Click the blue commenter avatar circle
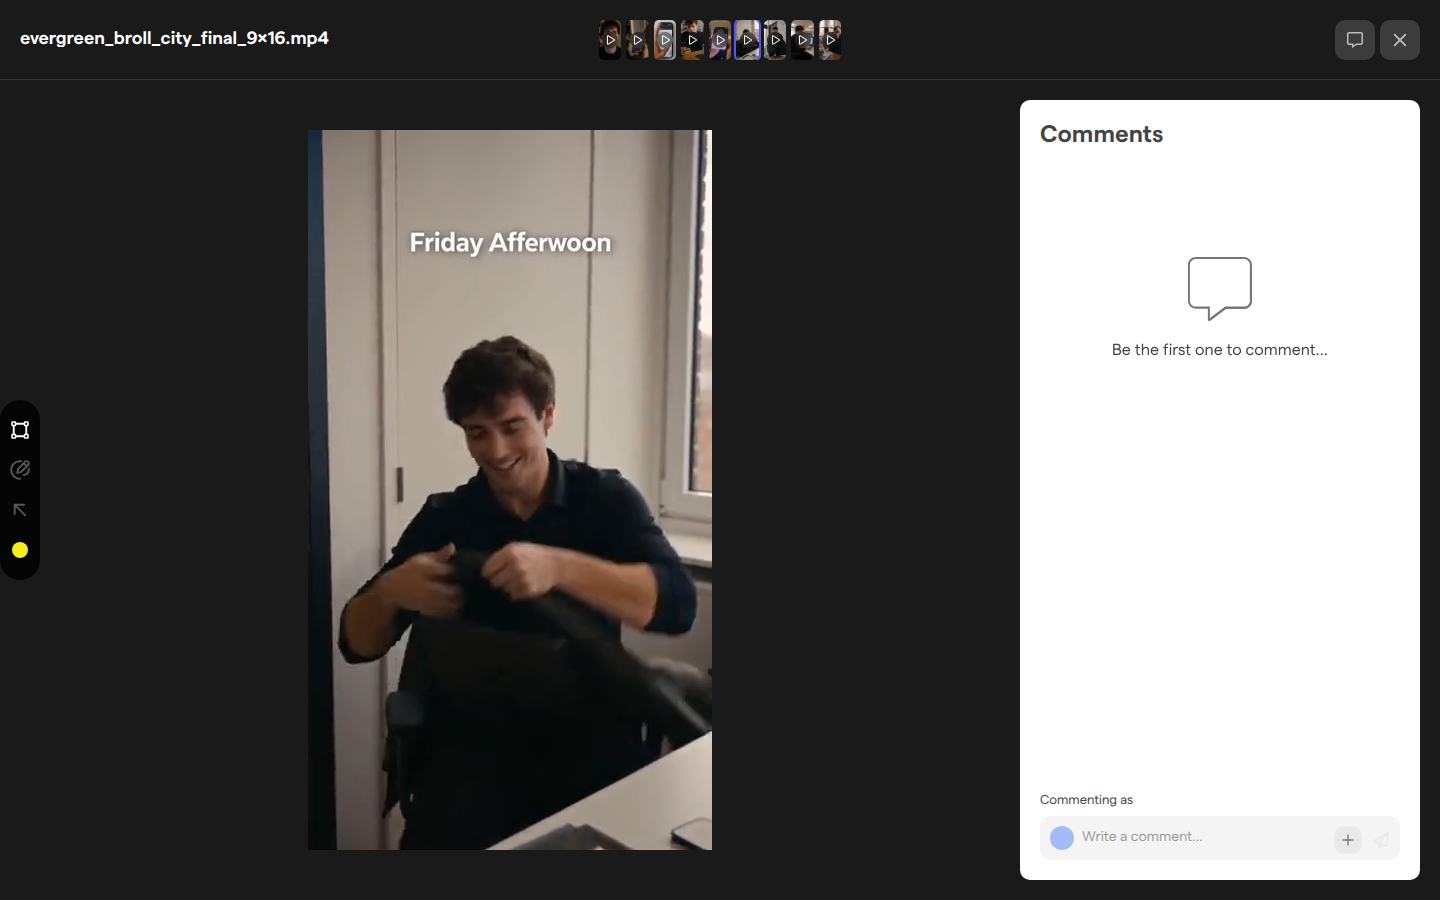1440x900 pixels. (1062, 838)
